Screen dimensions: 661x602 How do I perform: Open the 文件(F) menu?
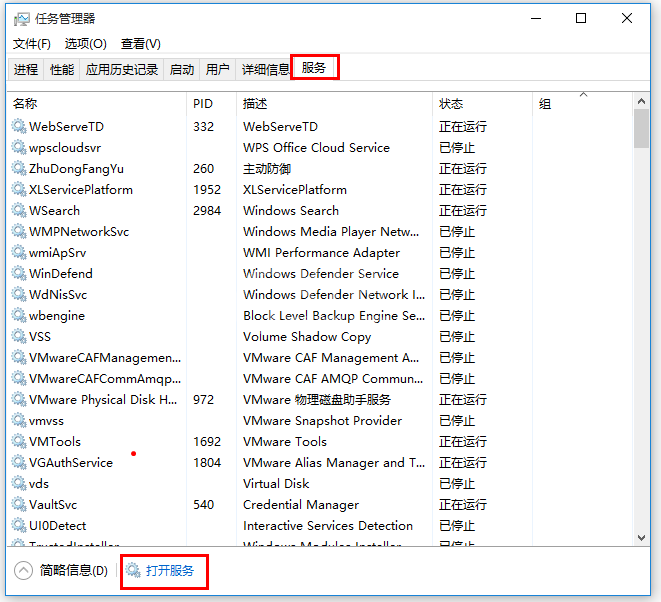[32, 44]
